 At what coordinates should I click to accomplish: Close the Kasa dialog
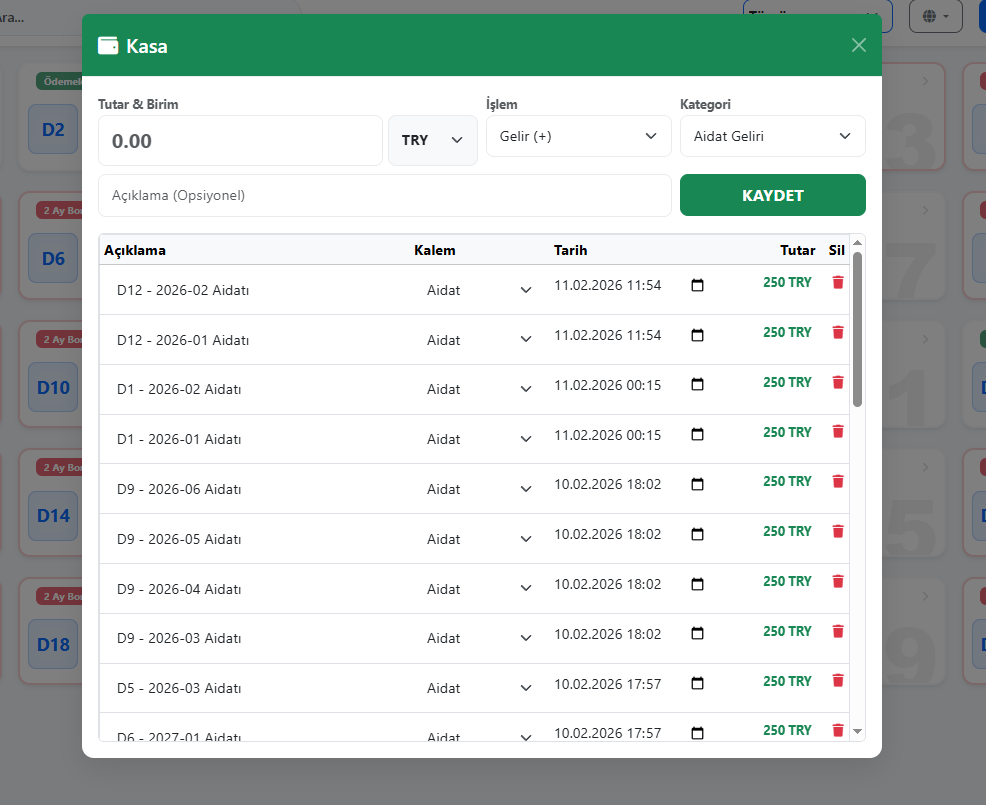[x=858, y=45]
